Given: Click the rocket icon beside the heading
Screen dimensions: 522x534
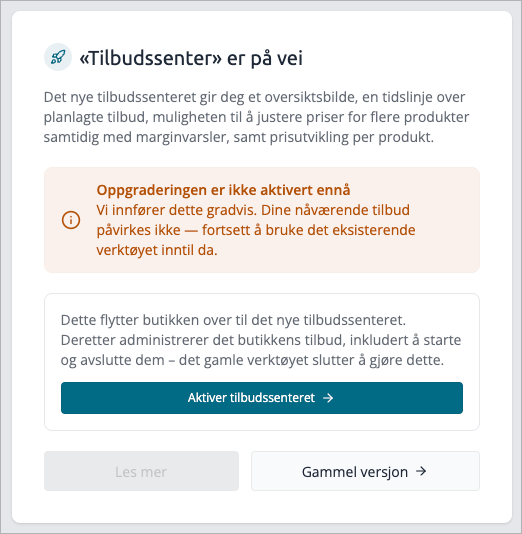Looking at the screenshot, I should [x=58, y=57].
